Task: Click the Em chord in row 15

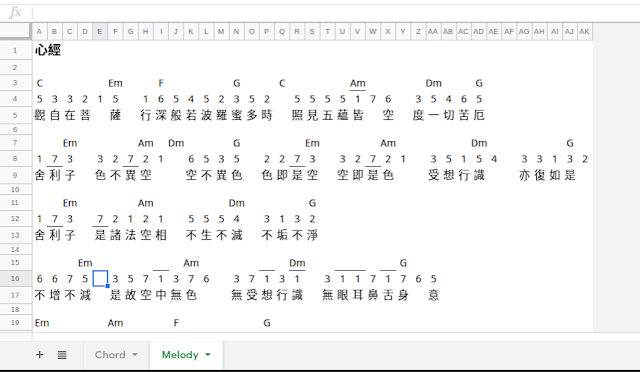Action: click(85, 263)
